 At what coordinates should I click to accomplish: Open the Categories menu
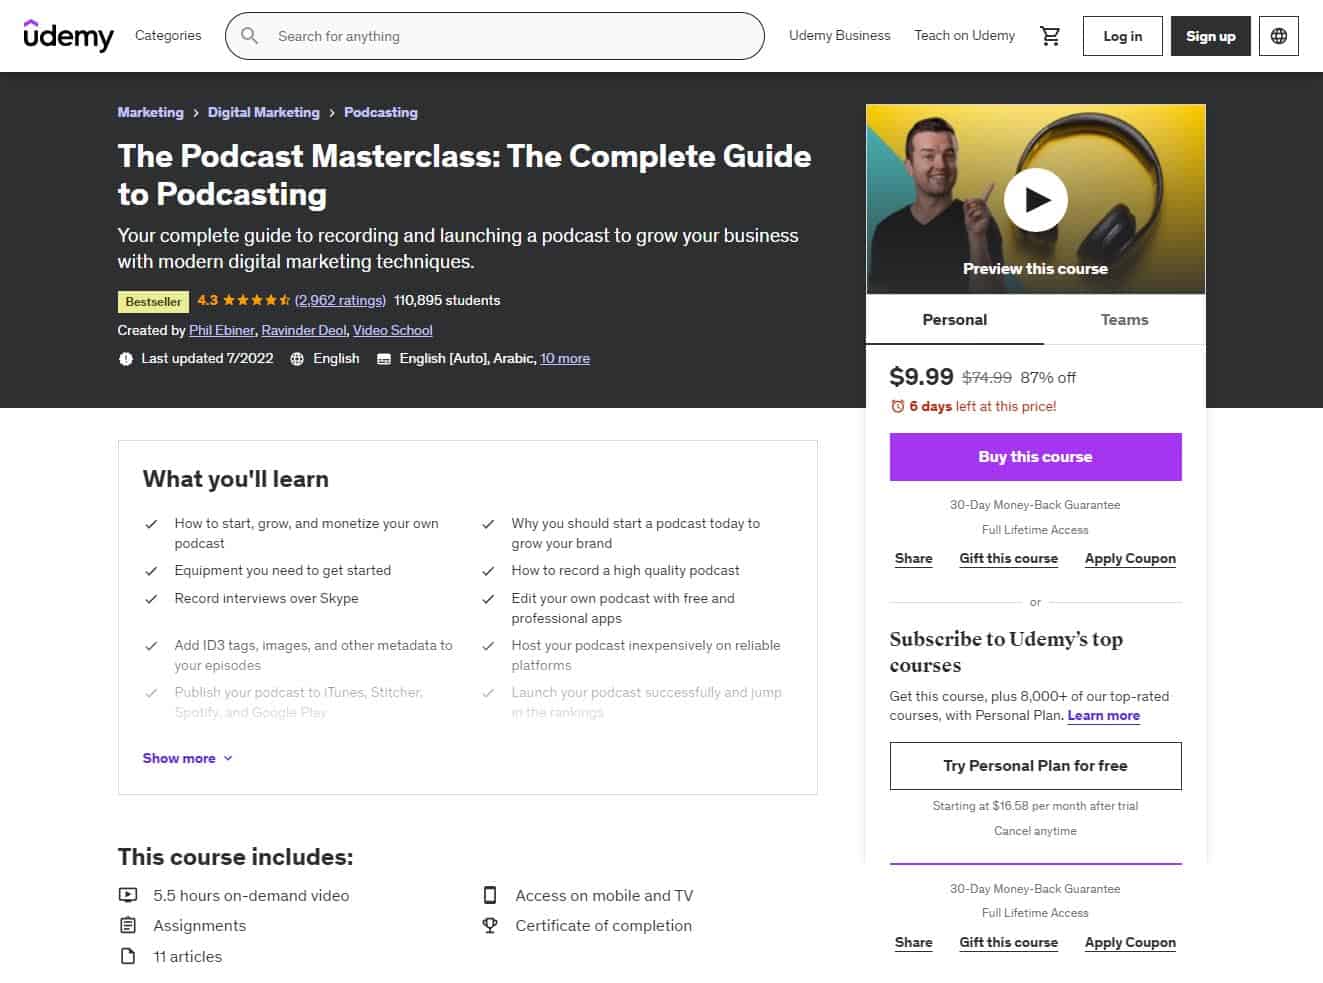(x=168, y=35)
